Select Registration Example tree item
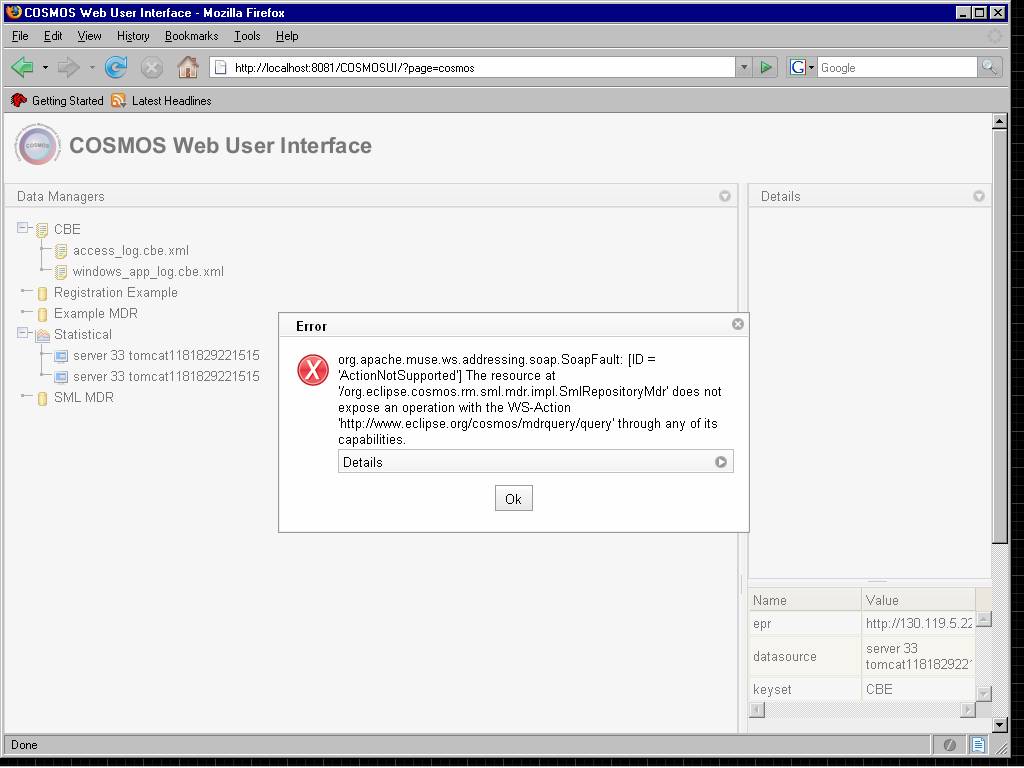The width and height of the screenshot is (1024, 768). pyautogui.click(x=116, y=292)
